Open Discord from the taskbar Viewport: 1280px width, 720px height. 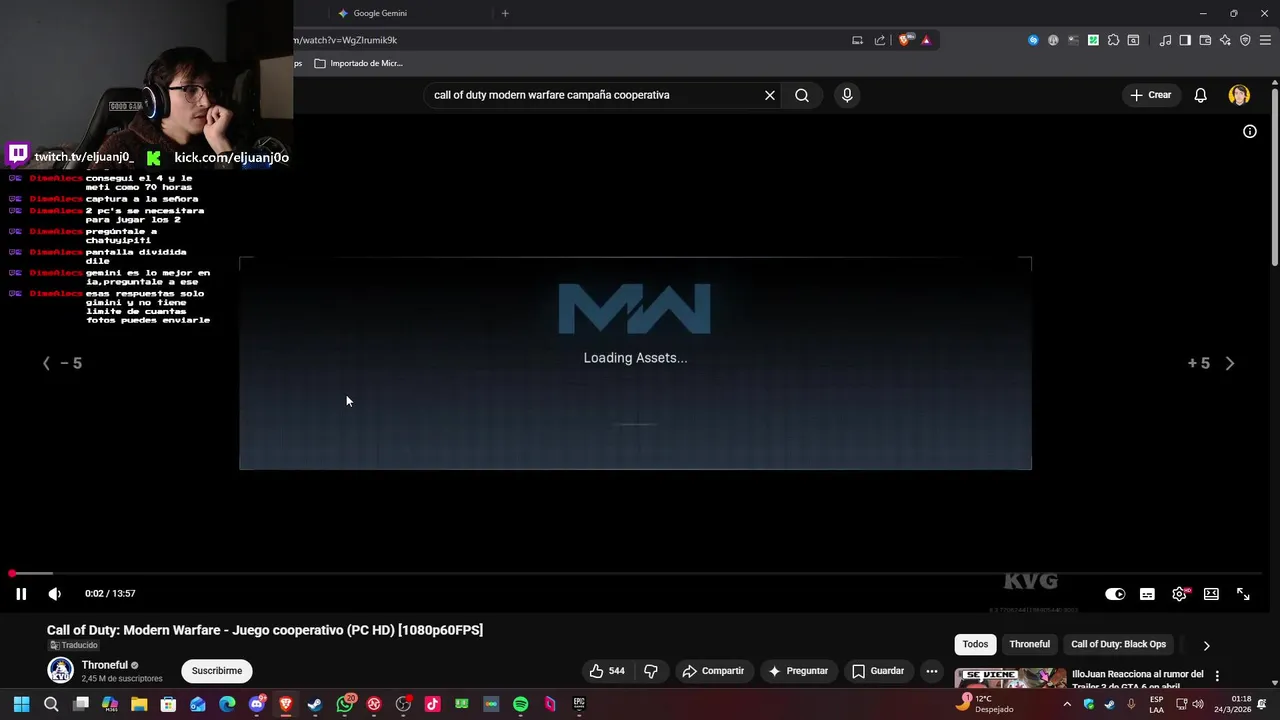256,704
